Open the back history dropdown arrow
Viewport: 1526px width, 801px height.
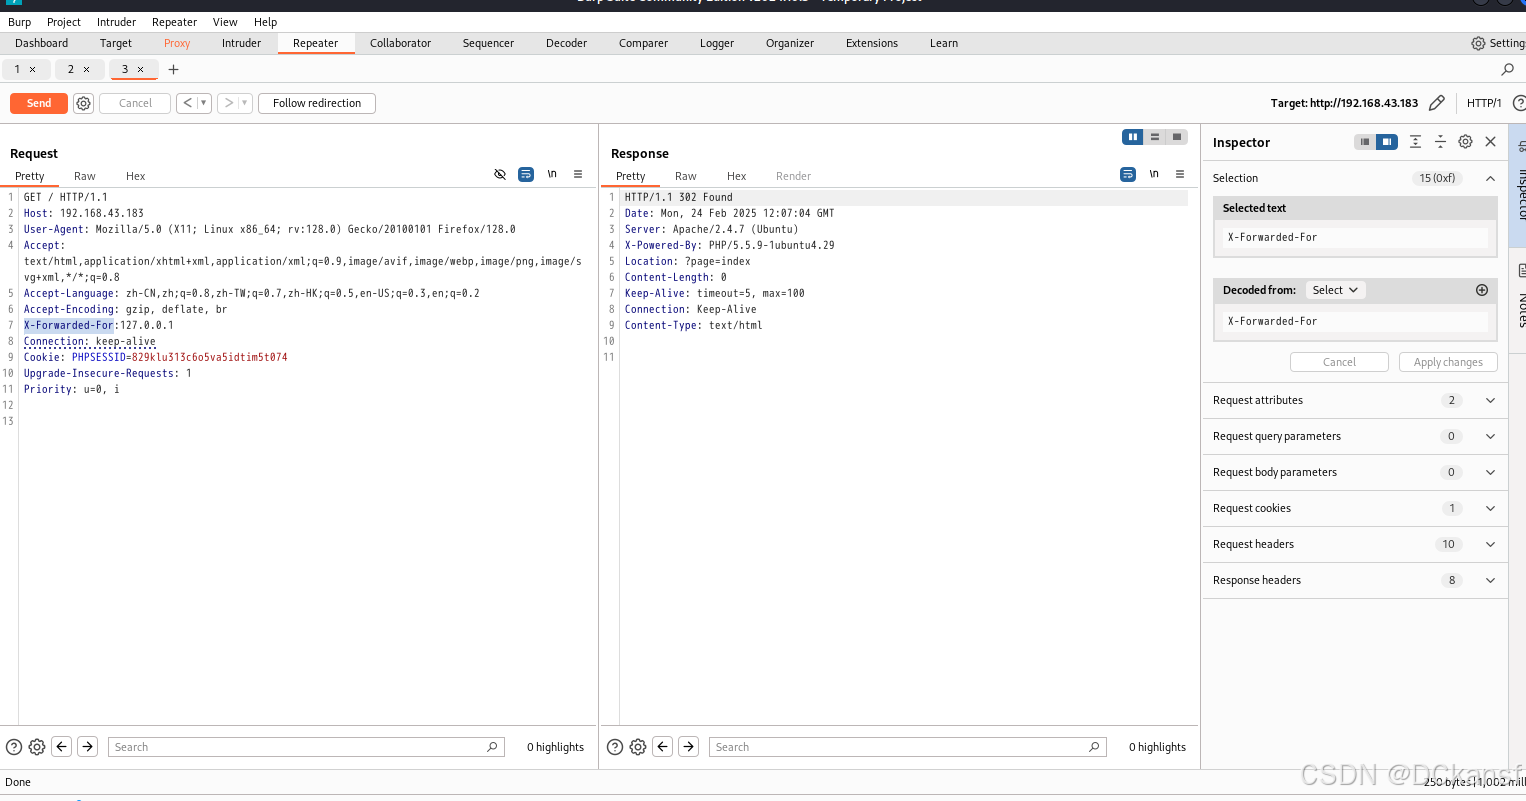click(x=204, y=103)
